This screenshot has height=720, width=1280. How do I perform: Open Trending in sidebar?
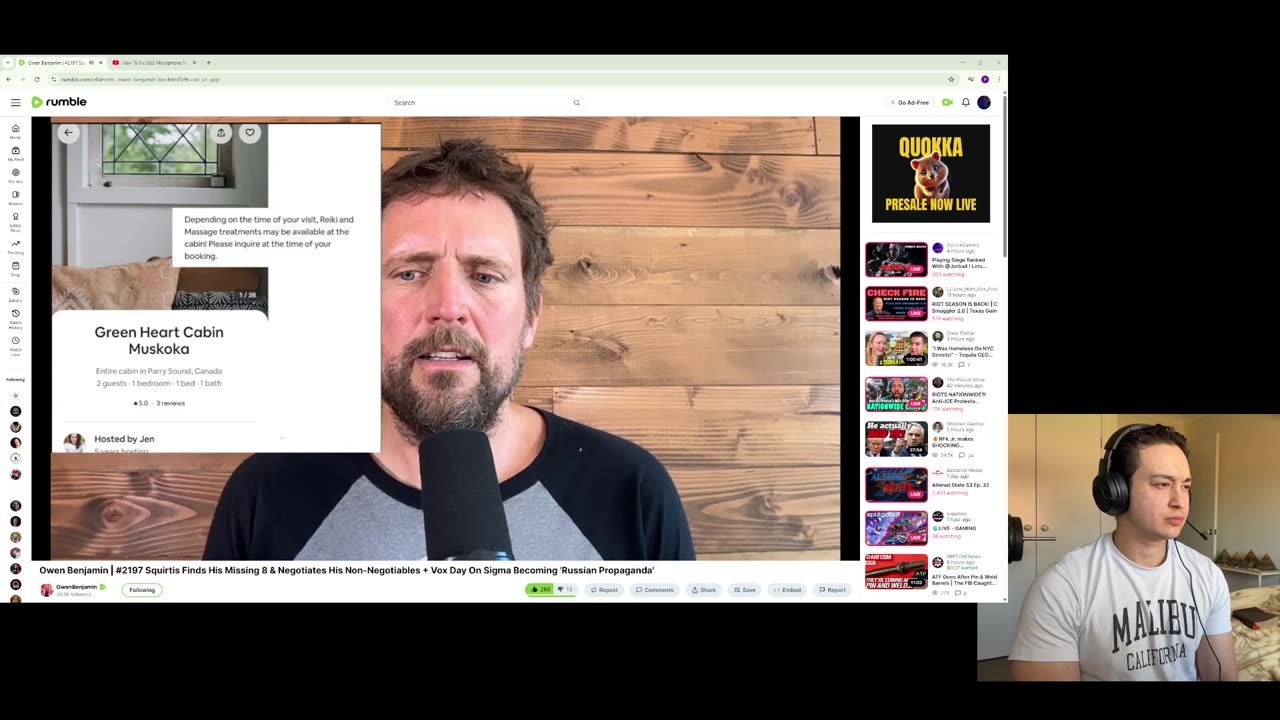click(15, 246)
